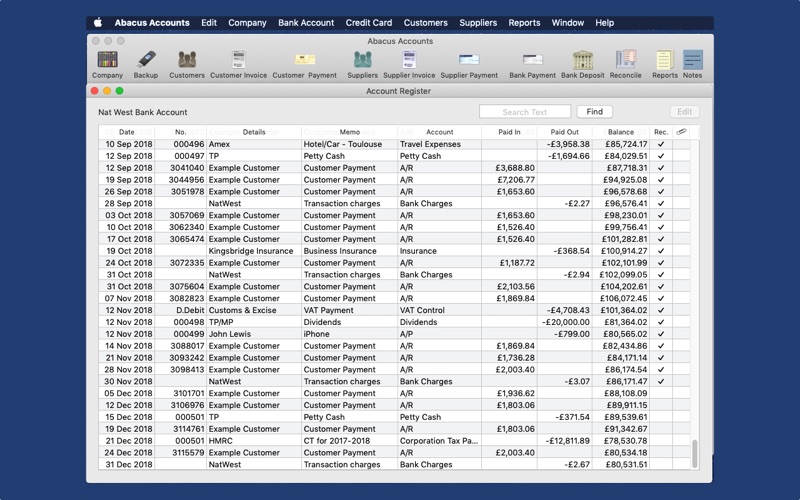Select the £7,206.77 paid in amount

coord(509,180)
